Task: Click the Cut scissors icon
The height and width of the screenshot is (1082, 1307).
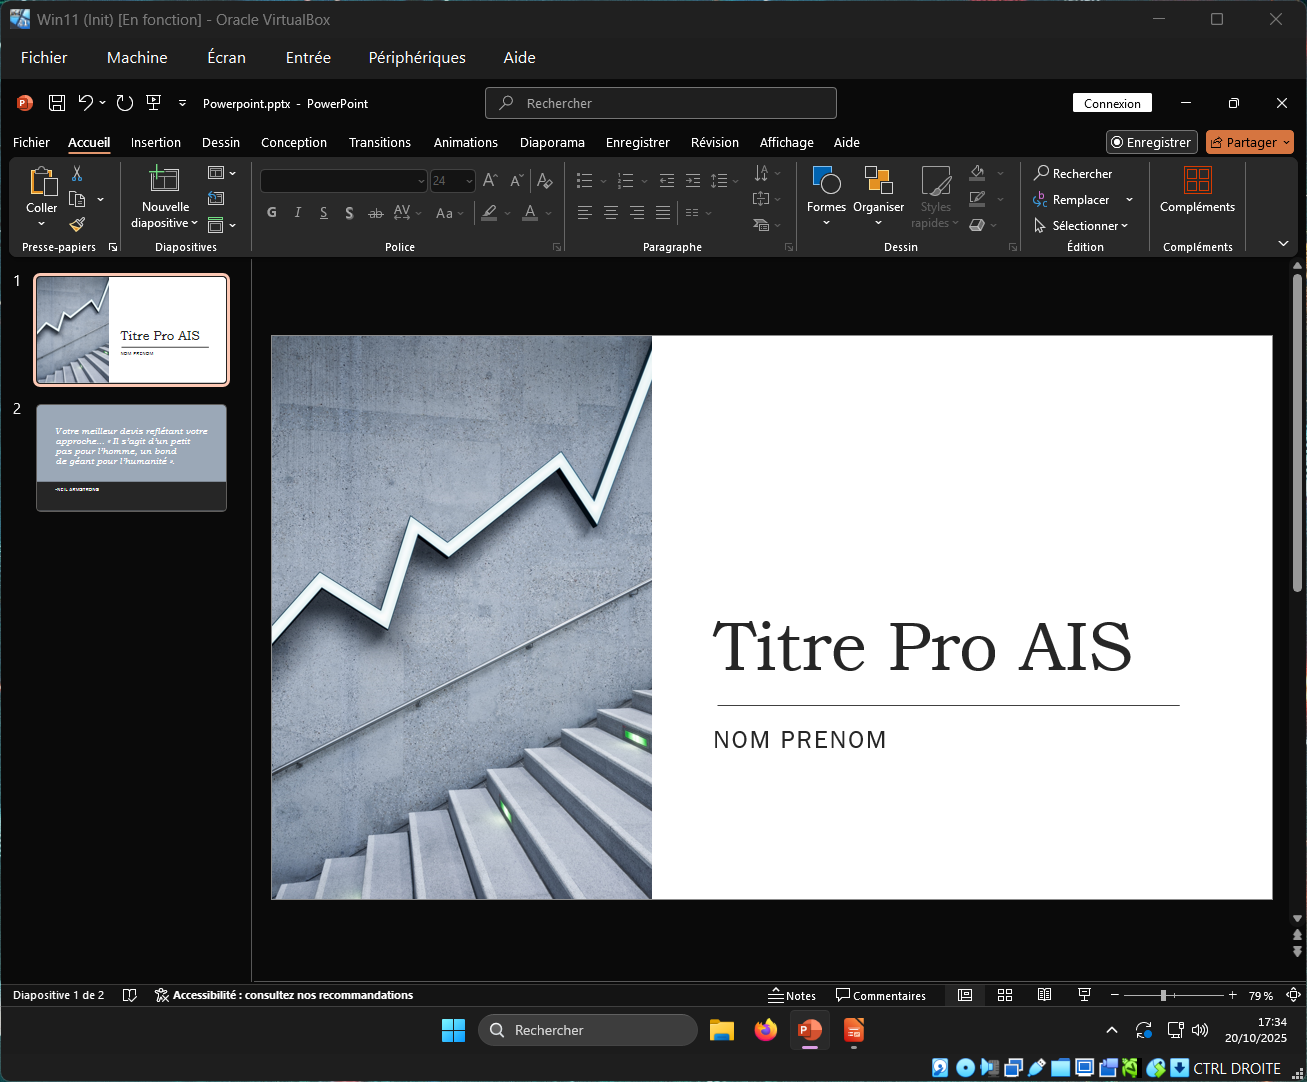Action: (77, 174)
